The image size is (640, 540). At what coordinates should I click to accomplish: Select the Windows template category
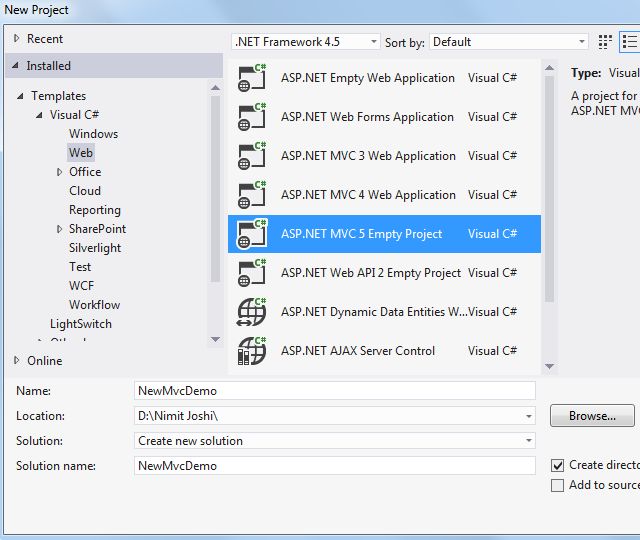click(x=93, y=134)
